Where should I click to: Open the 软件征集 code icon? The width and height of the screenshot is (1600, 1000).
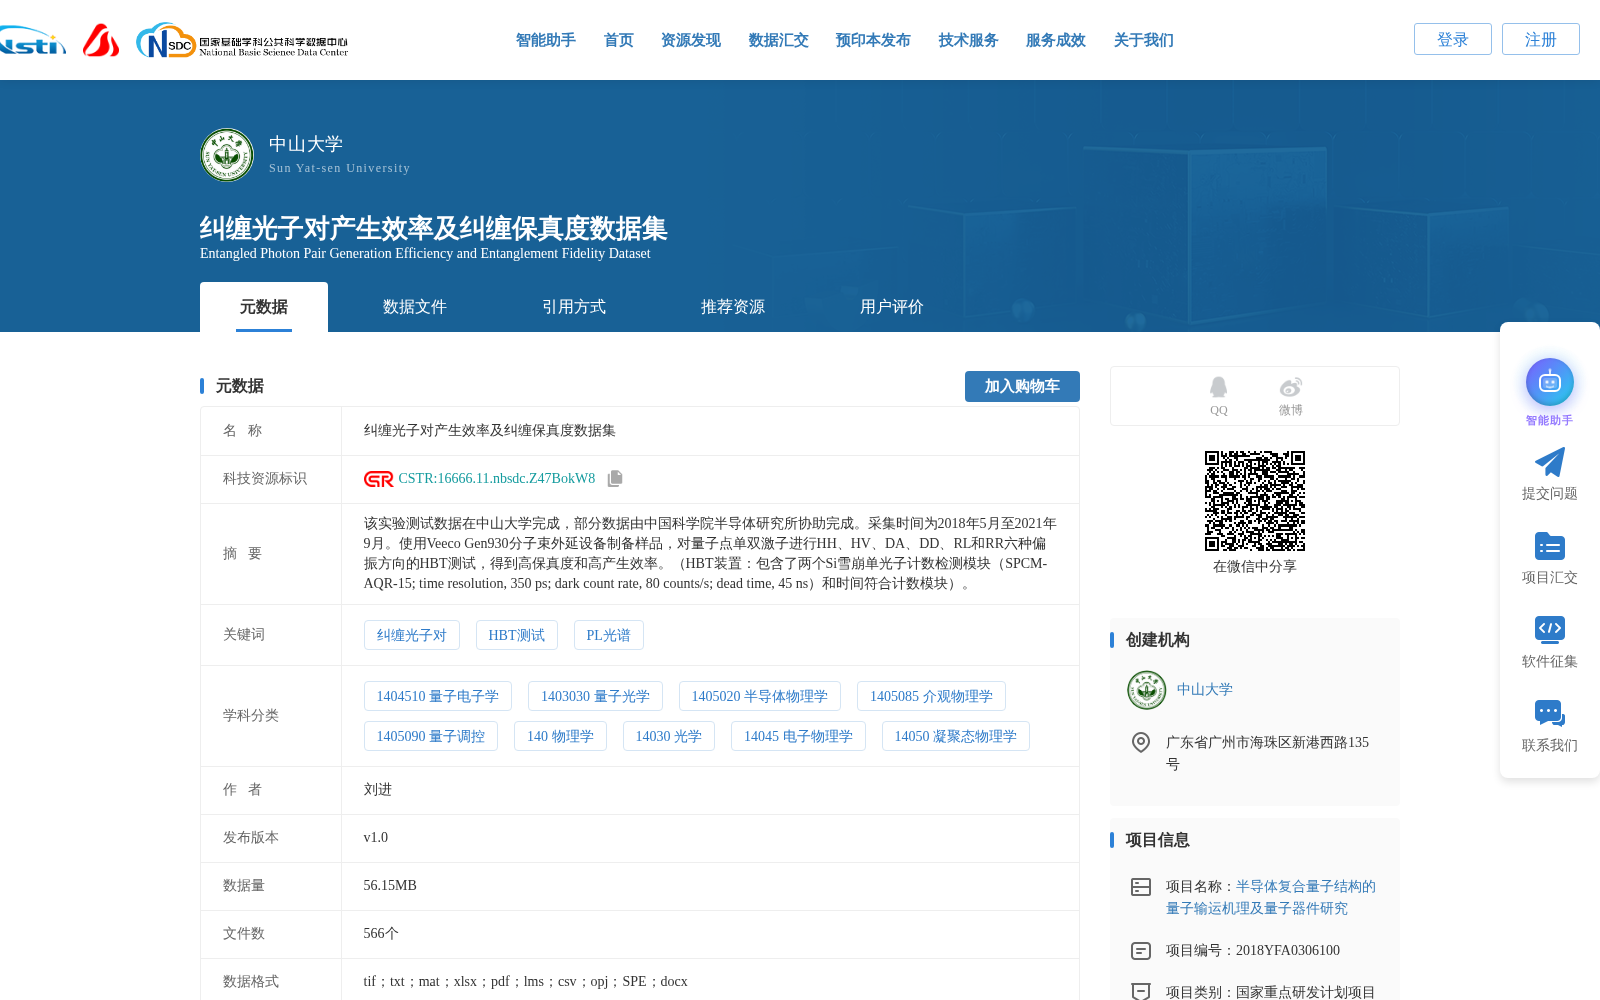[1549, 629]
